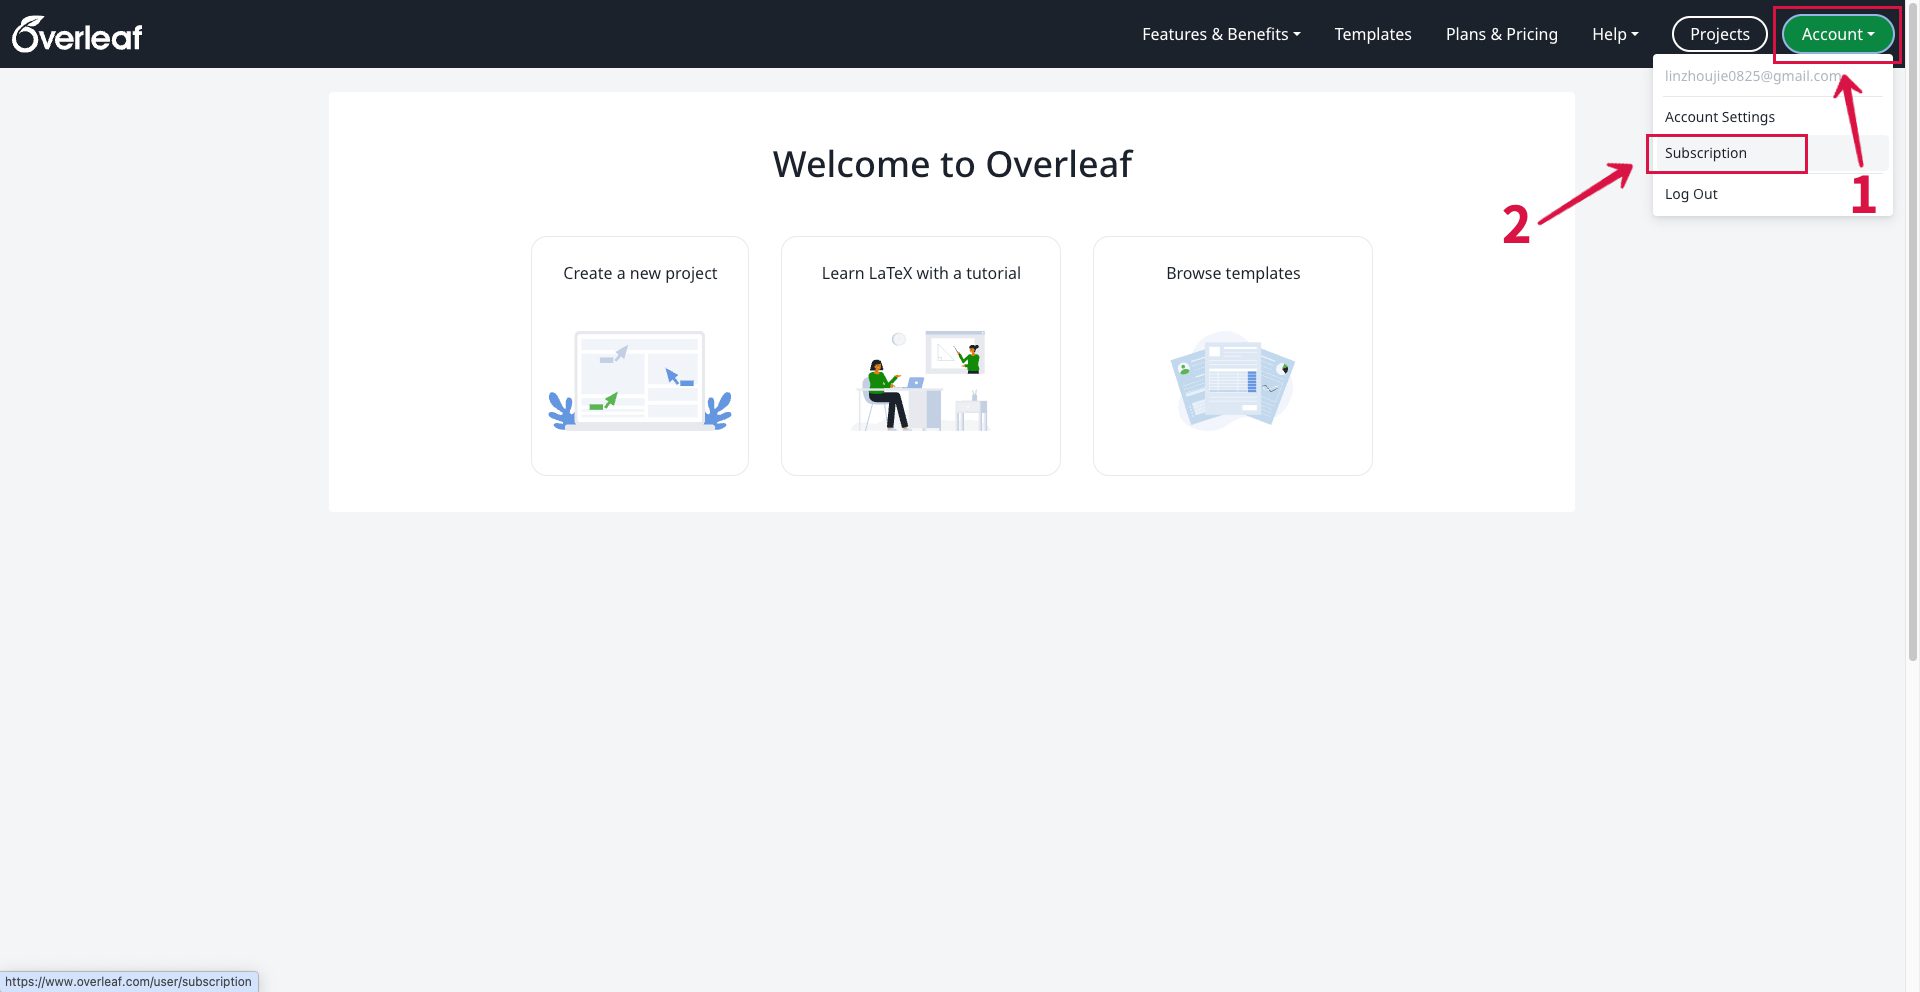Click the linzhoujie0825@gmail.com email text
Screen dimensions: 1920x992
tap(1754, 76)
